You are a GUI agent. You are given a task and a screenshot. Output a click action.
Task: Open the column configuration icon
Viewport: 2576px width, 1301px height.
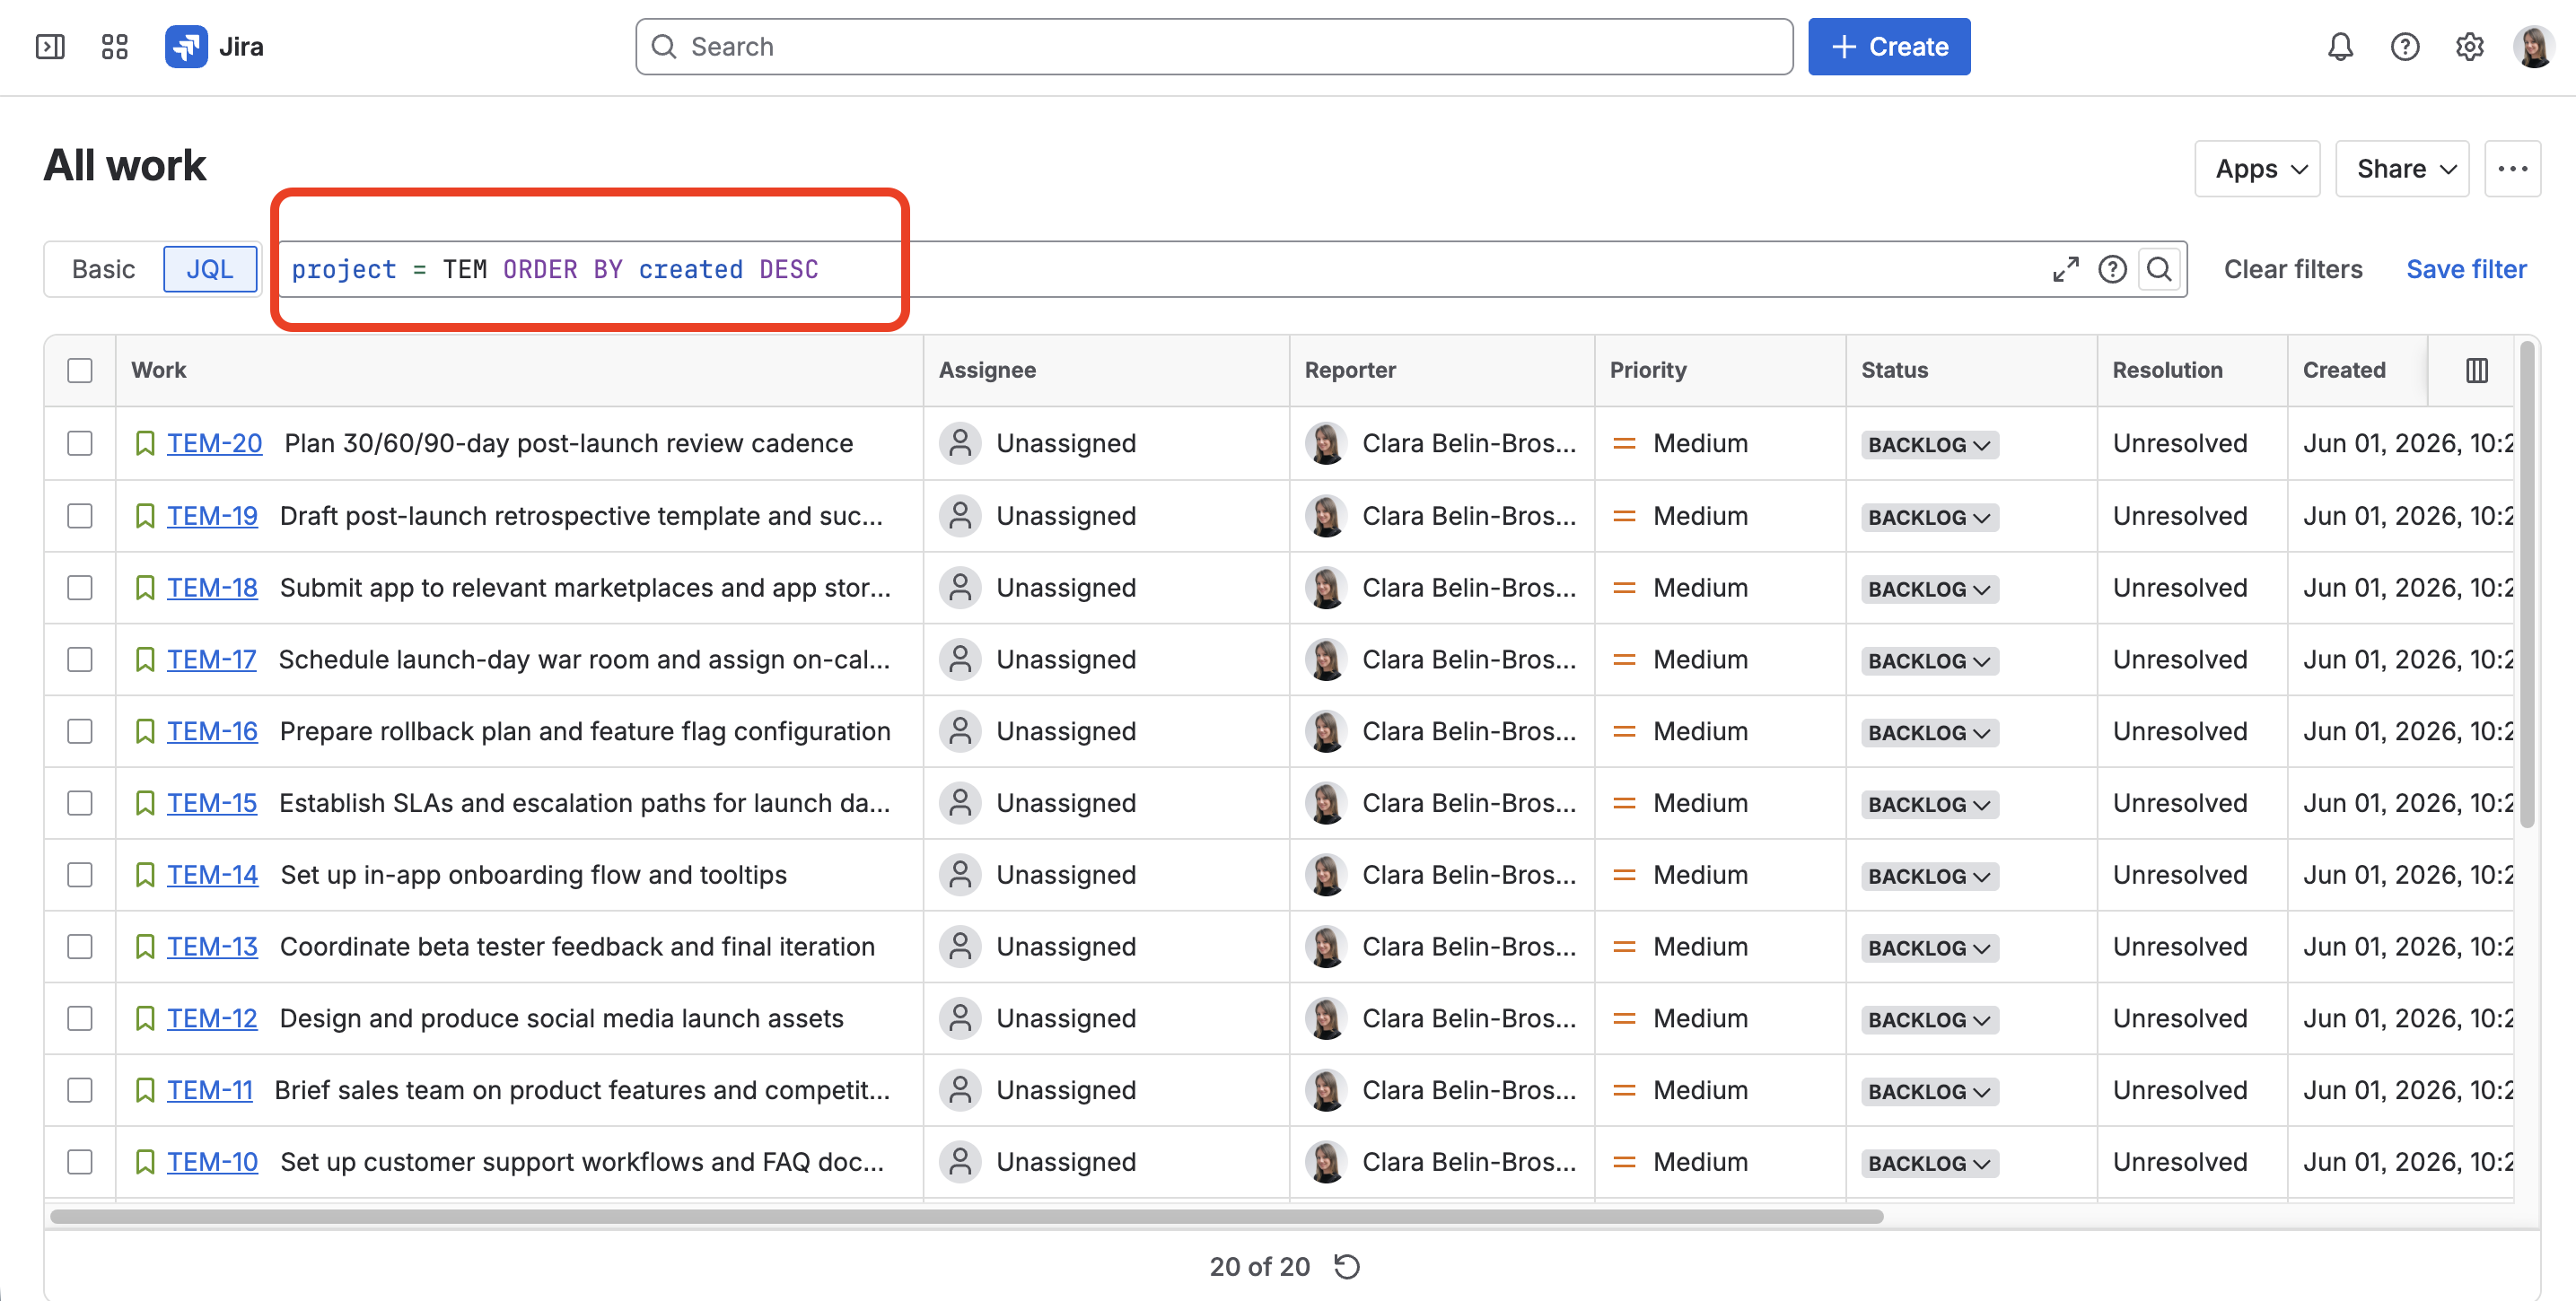[2476, 370]
